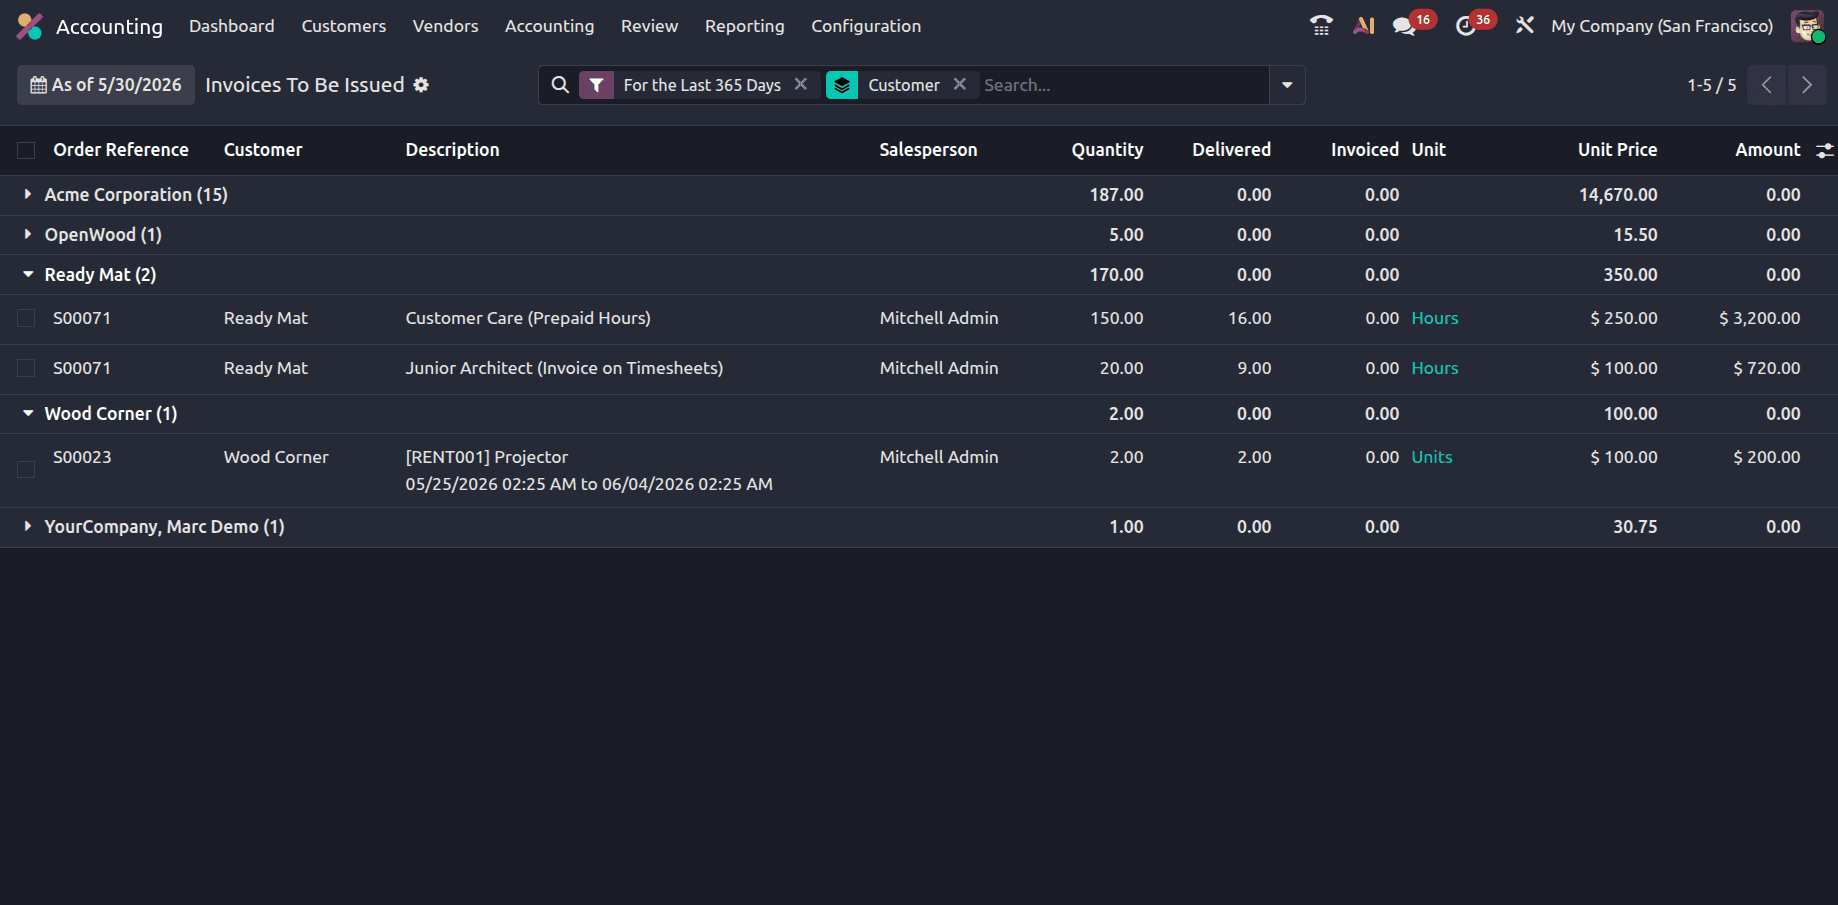Click the 1-5 / 5 pager counter
The image size is (1838, 905).
point(1711,85)
